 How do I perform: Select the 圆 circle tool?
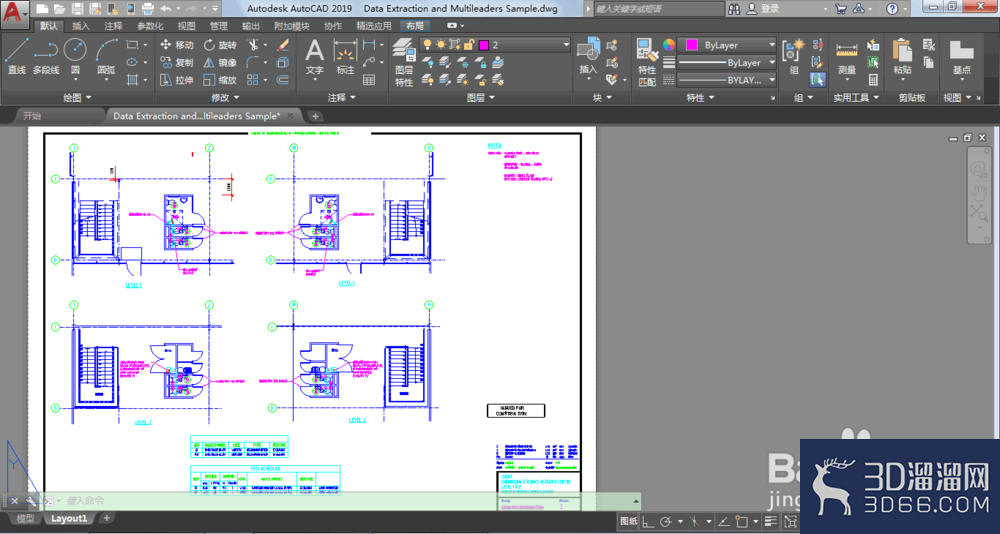(x=75, y=57)
